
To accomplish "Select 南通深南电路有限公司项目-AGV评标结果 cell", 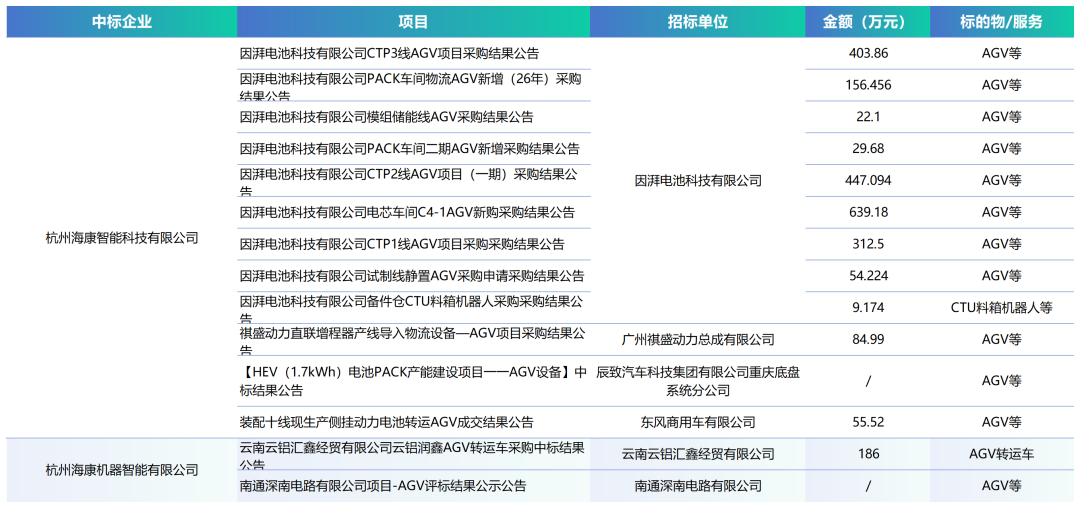I will pyautogui.click(x=413, y=486).
